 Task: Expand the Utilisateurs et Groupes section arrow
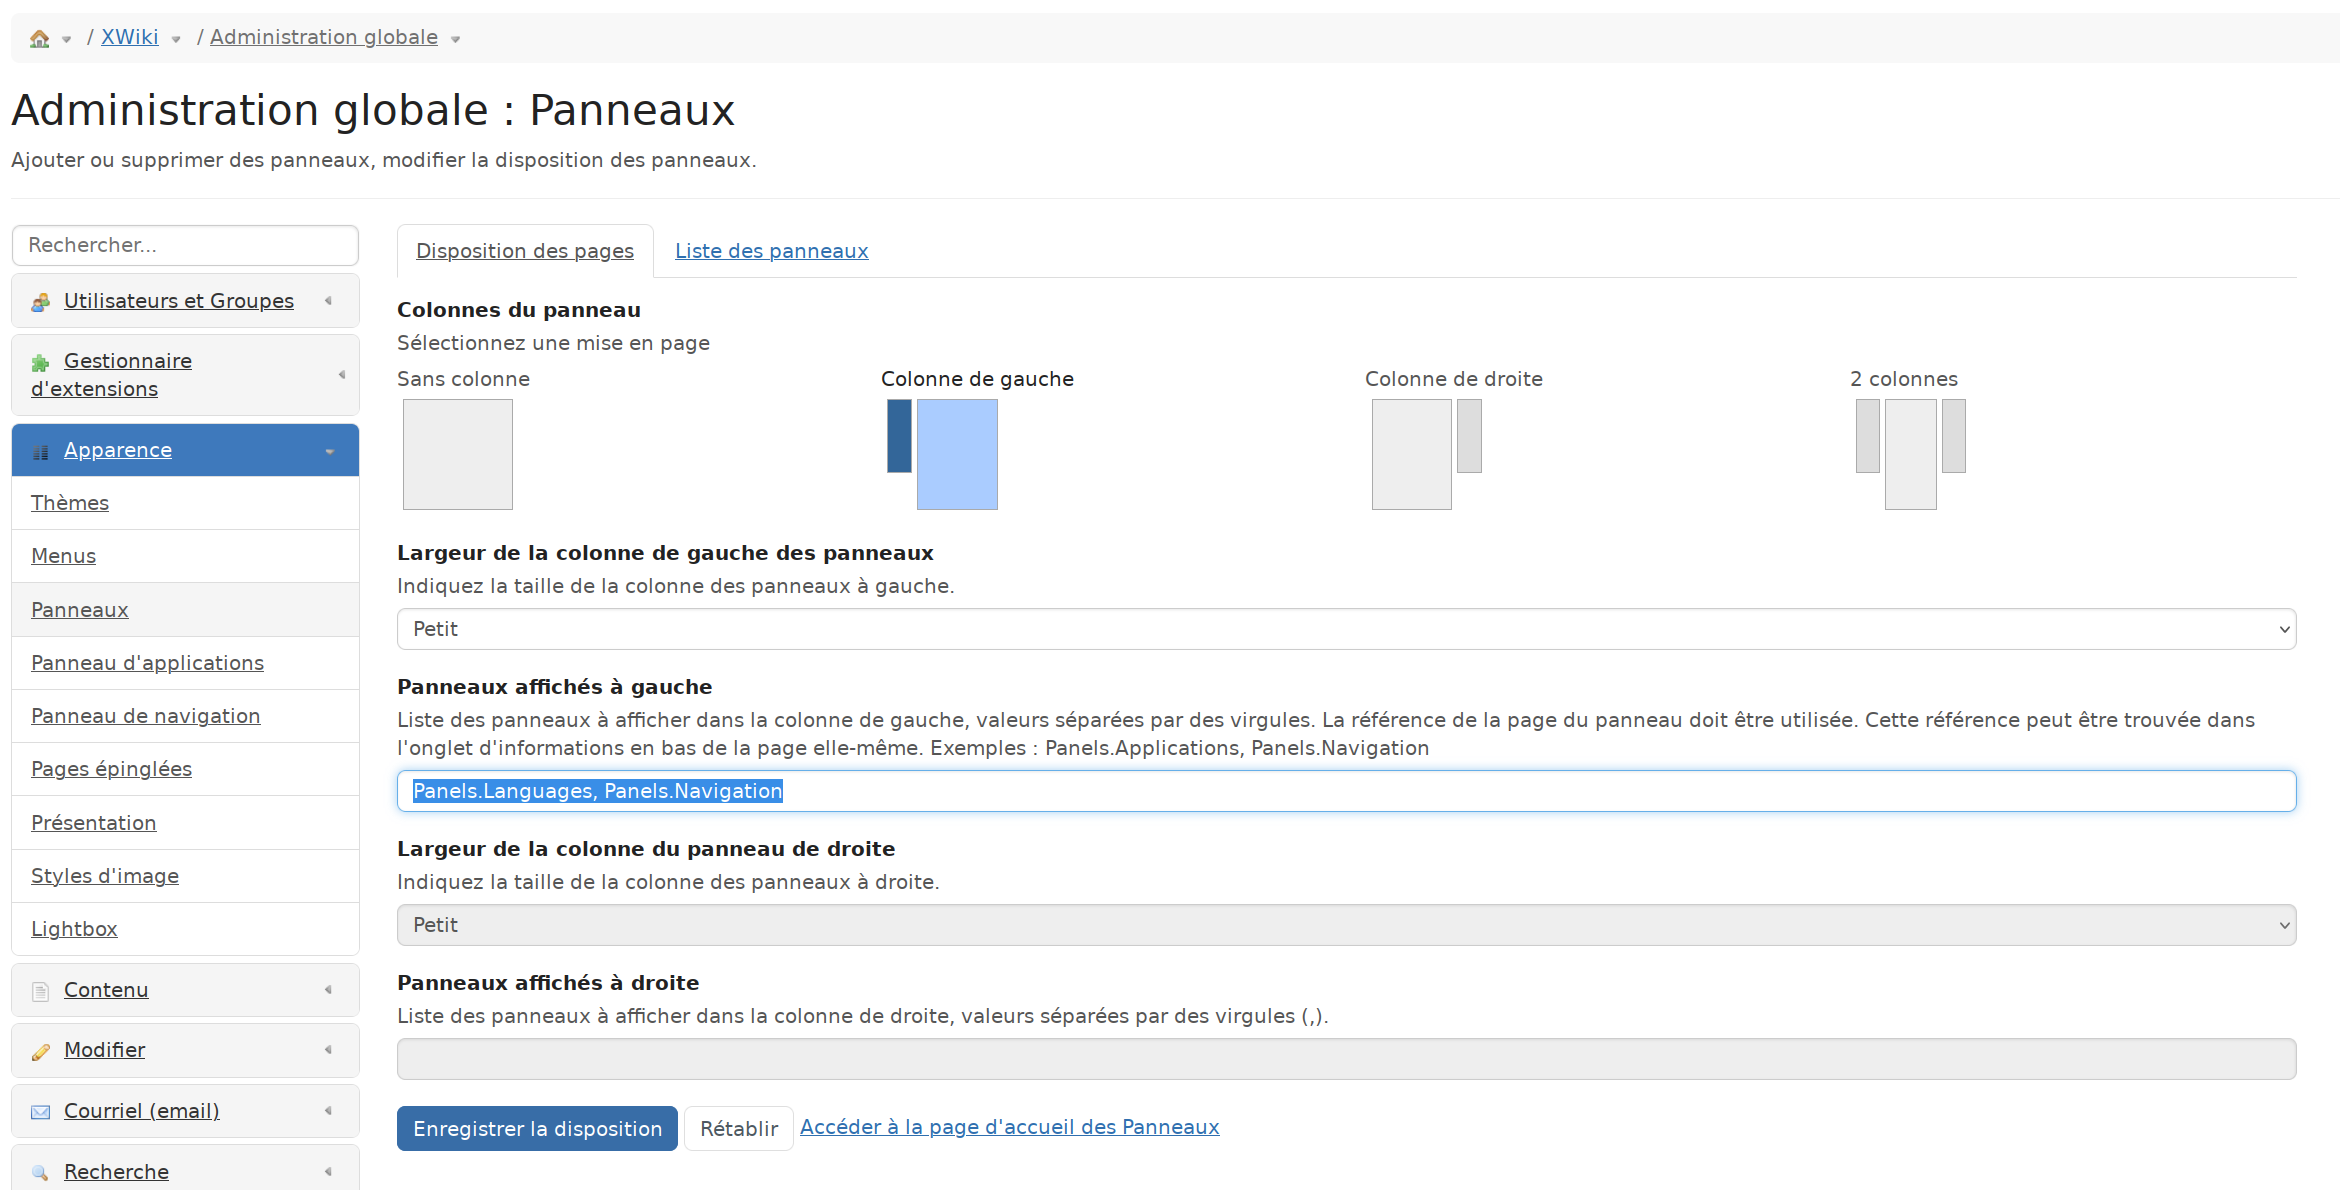coord(328,301)
